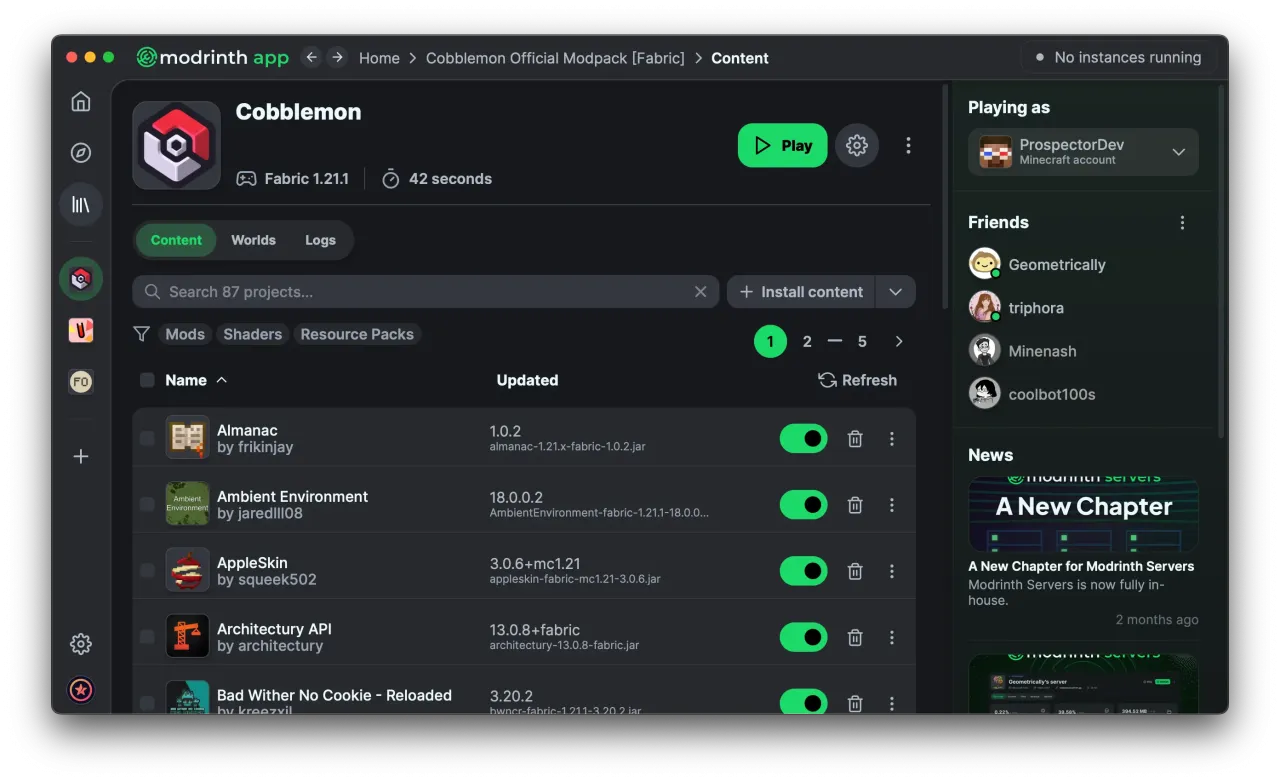Toggle off the Architectury API mod
The height and width of the screenshot is (782, 1280).
point(804,637)
